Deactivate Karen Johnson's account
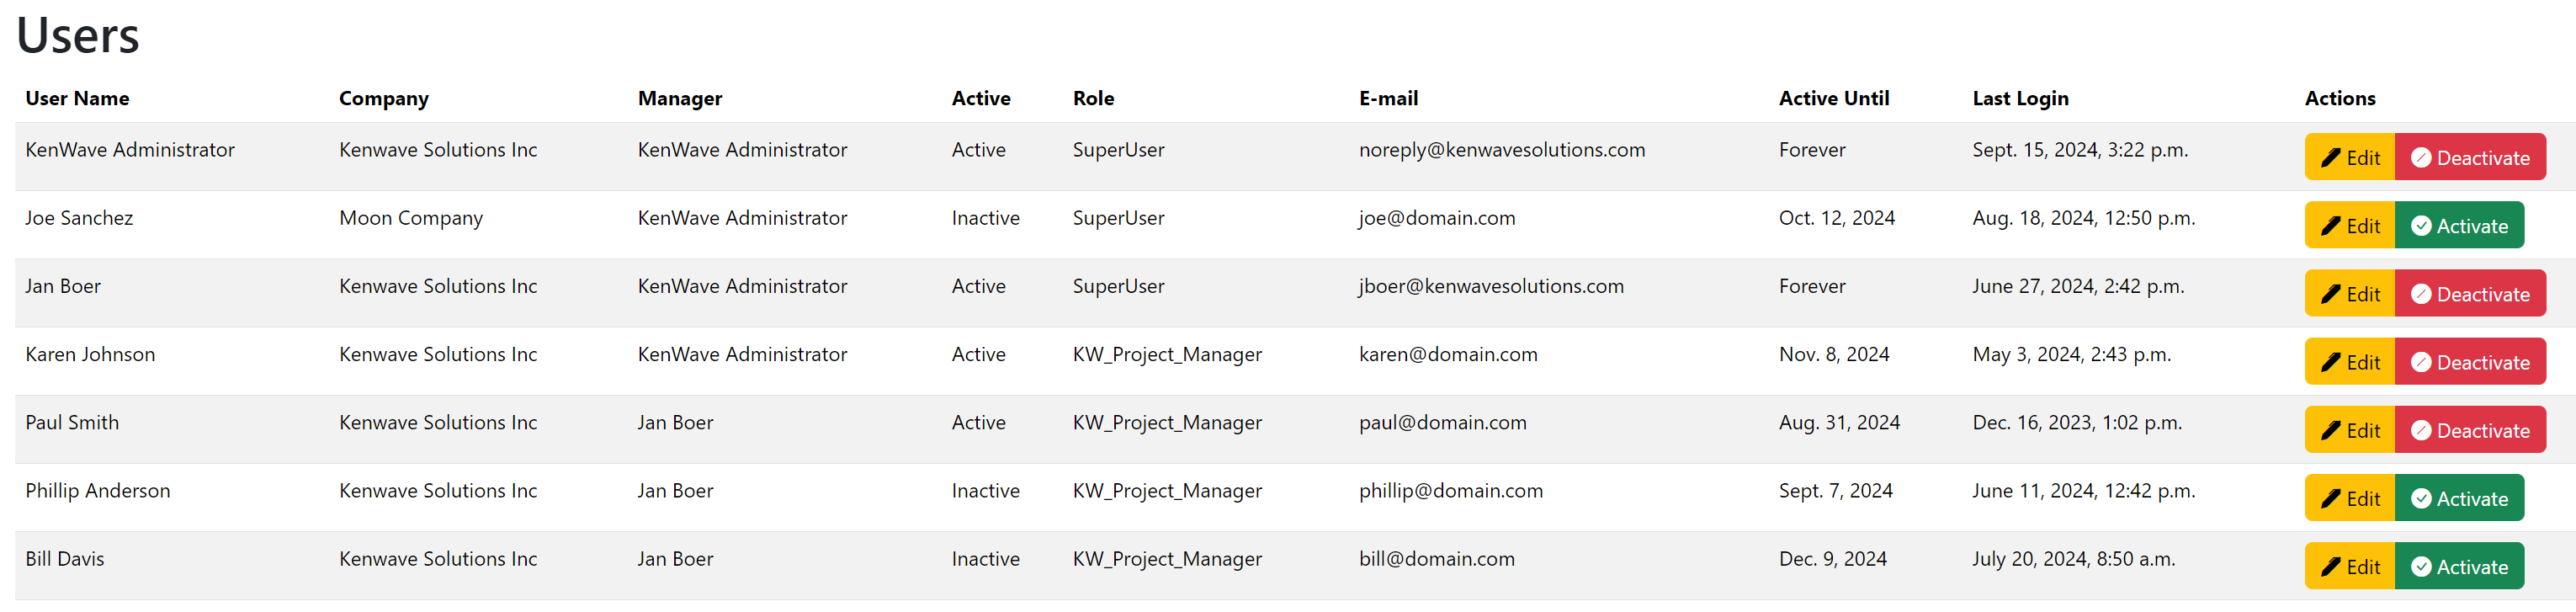2576x612 pixels. click(x=2470, y=362)
